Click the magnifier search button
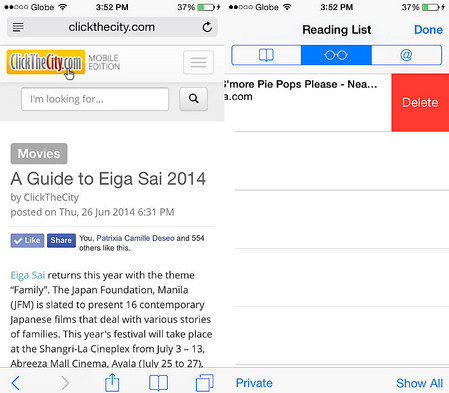Image resolution: width=449 pixels, height=393 pixels. pos(194,99)
